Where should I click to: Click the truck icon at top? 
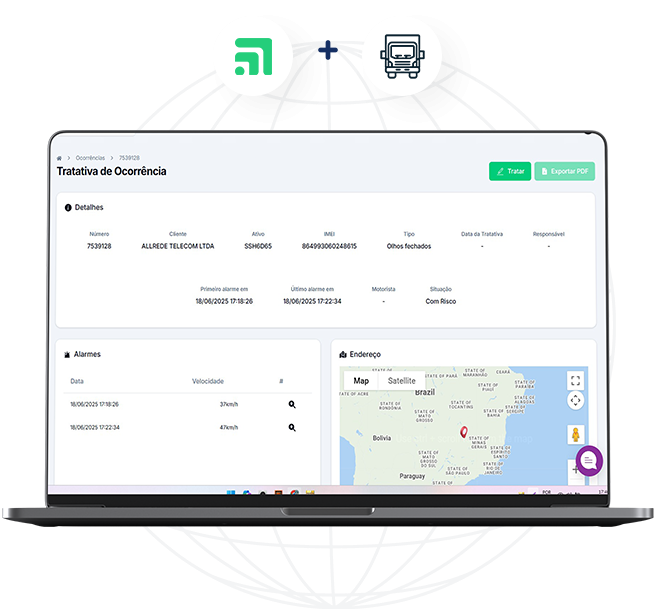[402, 56]
